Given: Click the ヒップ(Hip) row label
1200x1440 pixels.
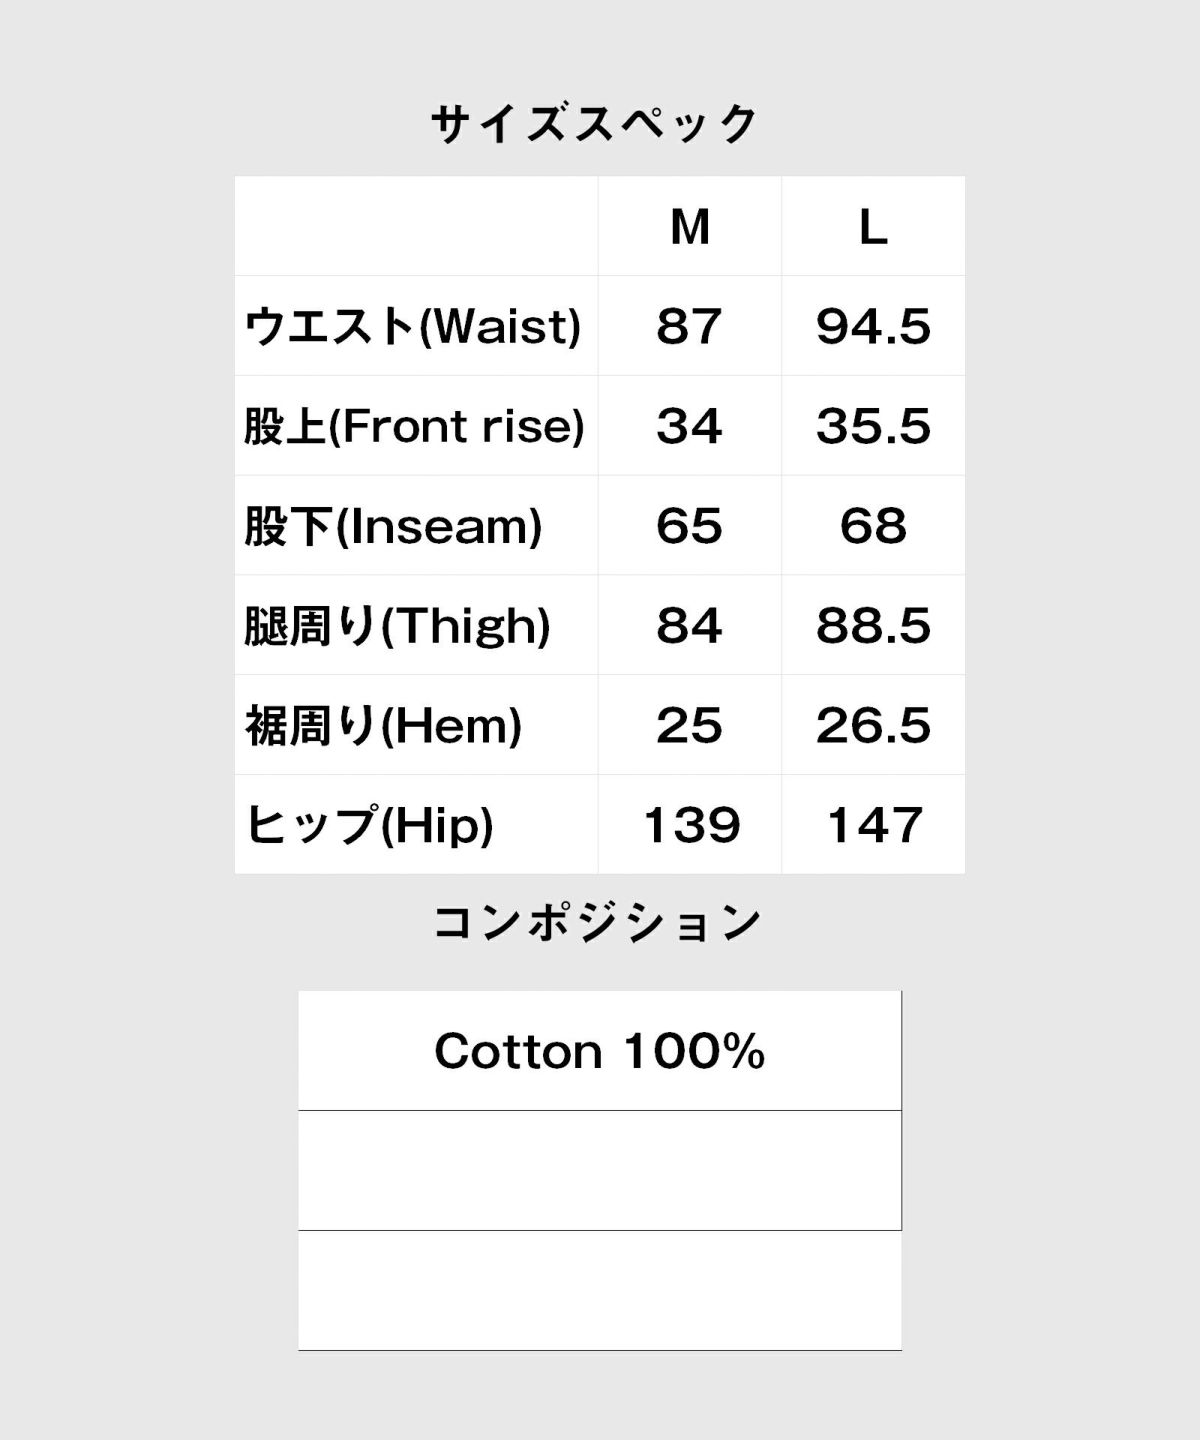Looking at the screenshot, I should (x=369, y=826).
